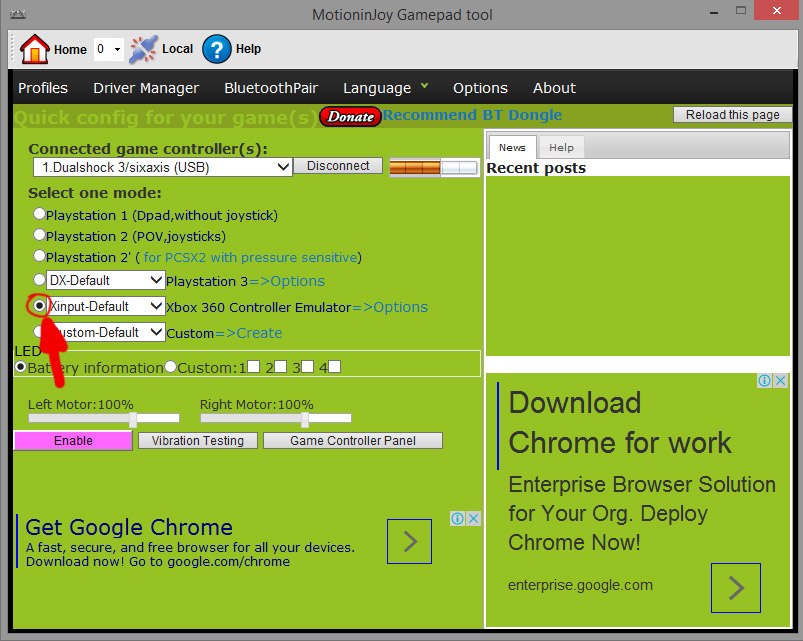The width and height of the screenshot is (803, 641).
Task: Click arrow button on Get Google Chrome ad
Action: click(409, 542)
